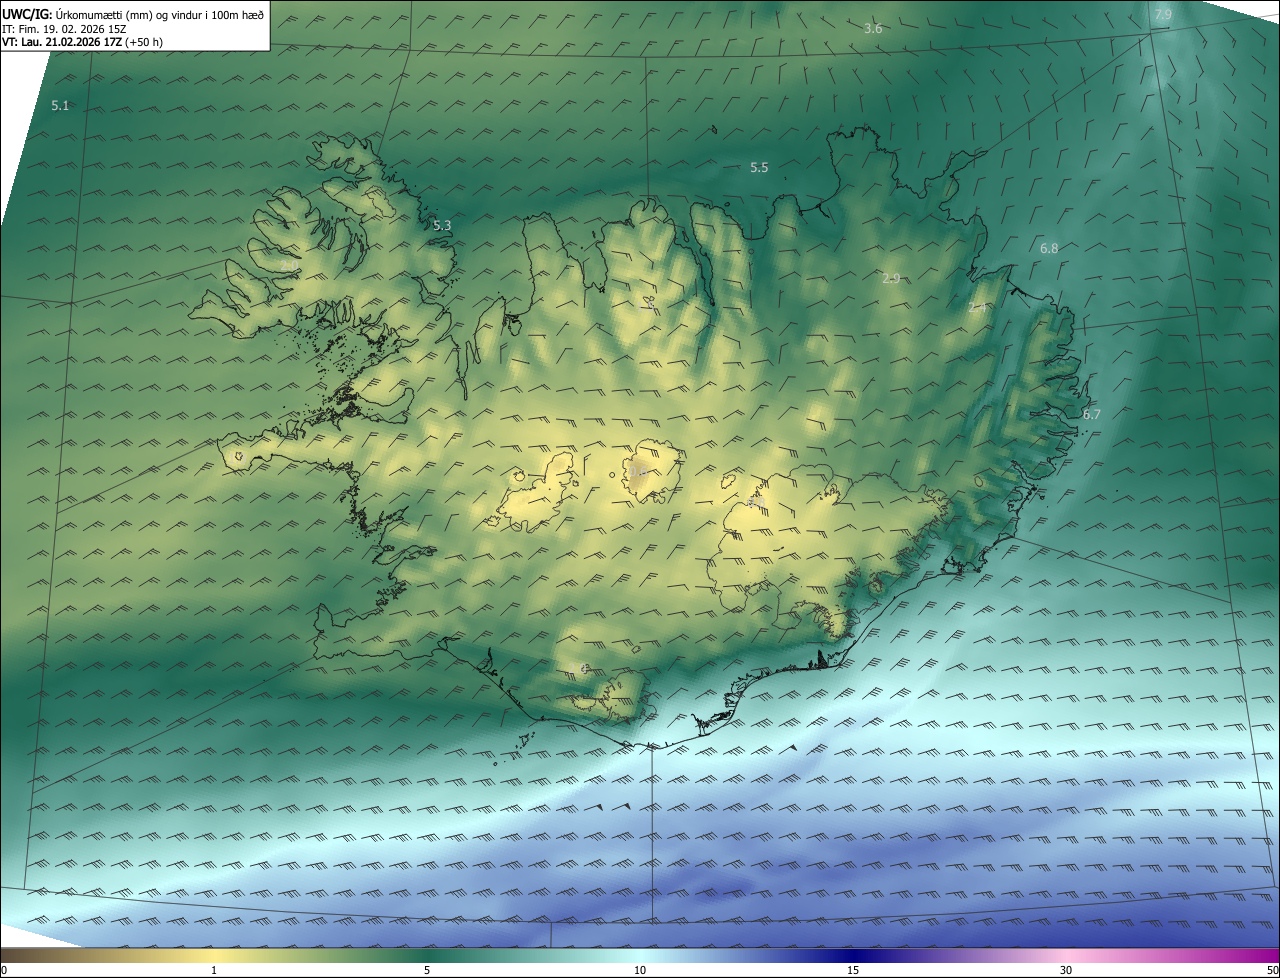
Task: Click the 2.9 precipitation value label
Action: click(891, 278)
